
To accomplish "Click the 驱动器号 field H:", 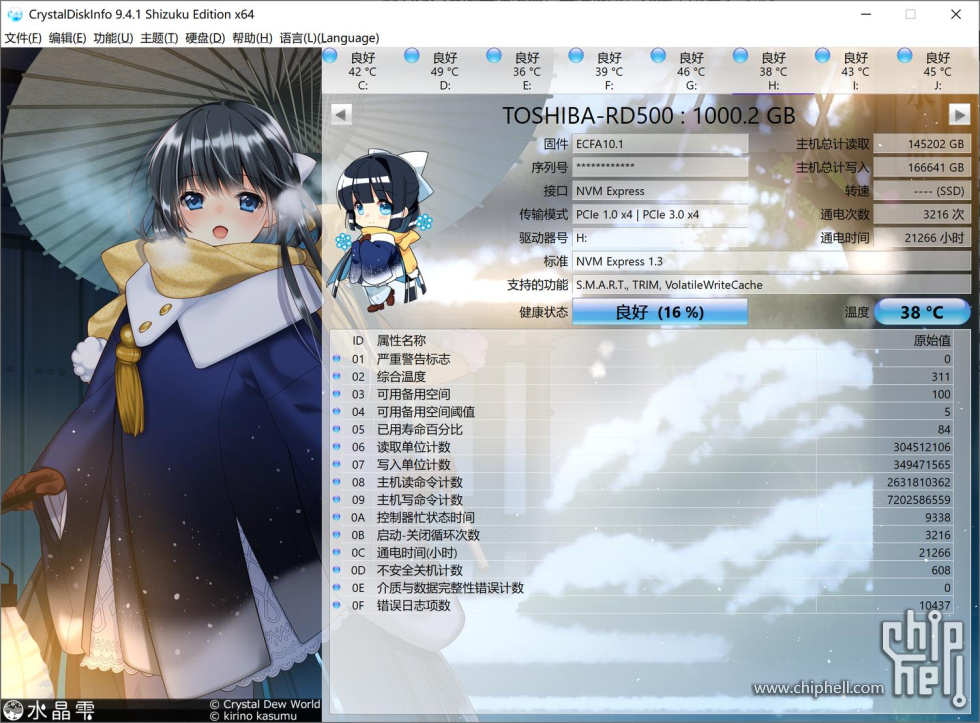I will [660, 237].
